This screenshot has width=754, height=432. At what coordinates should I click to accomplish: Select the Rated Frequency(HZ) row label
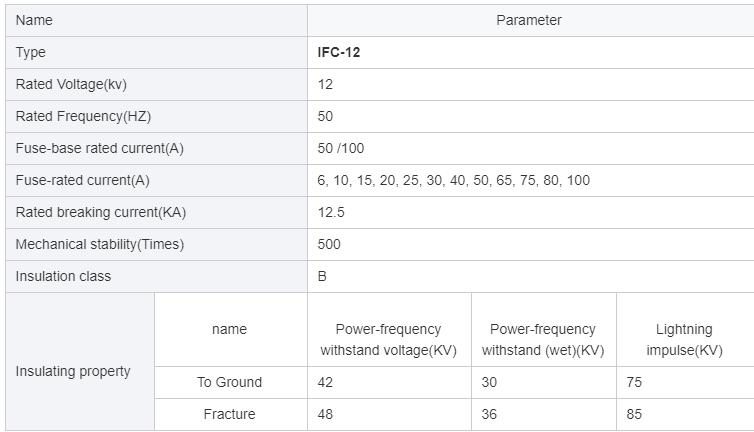coord(156,116)
